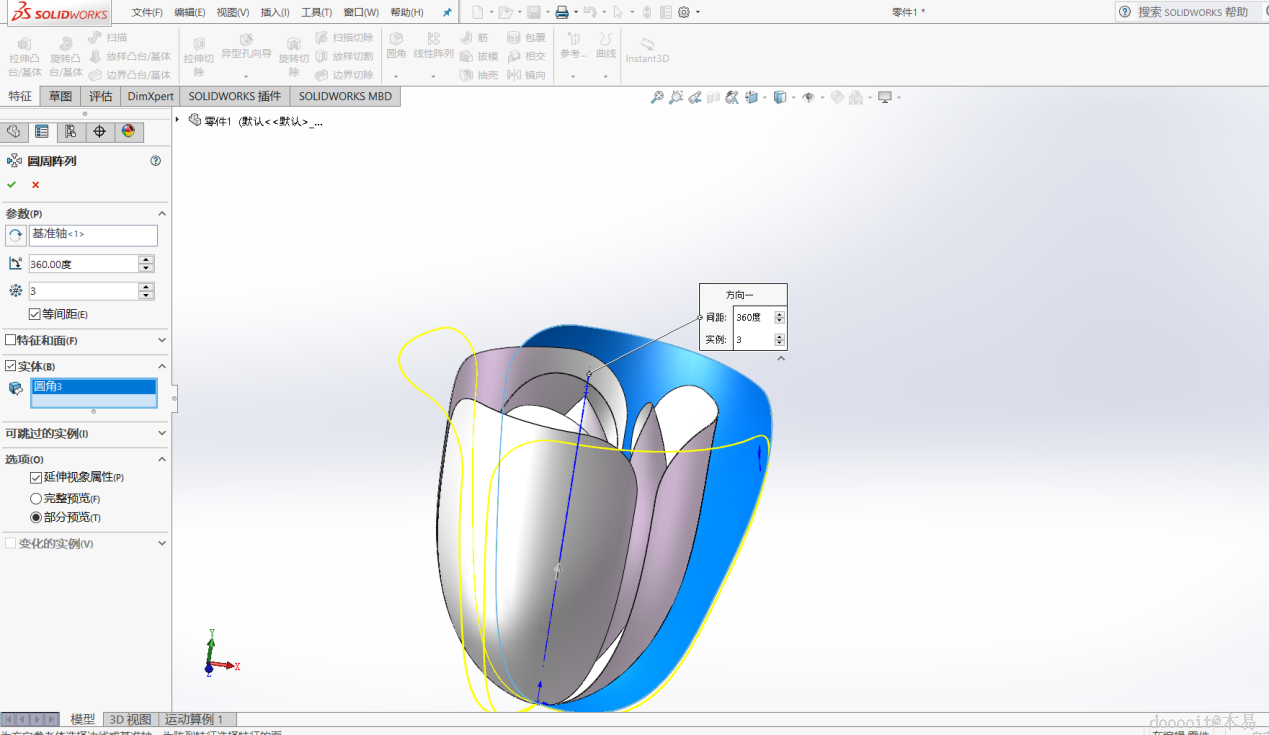Collapse the 选项 options section
The width and height of the screenshot is (1269, 735).
coord(162,460)
